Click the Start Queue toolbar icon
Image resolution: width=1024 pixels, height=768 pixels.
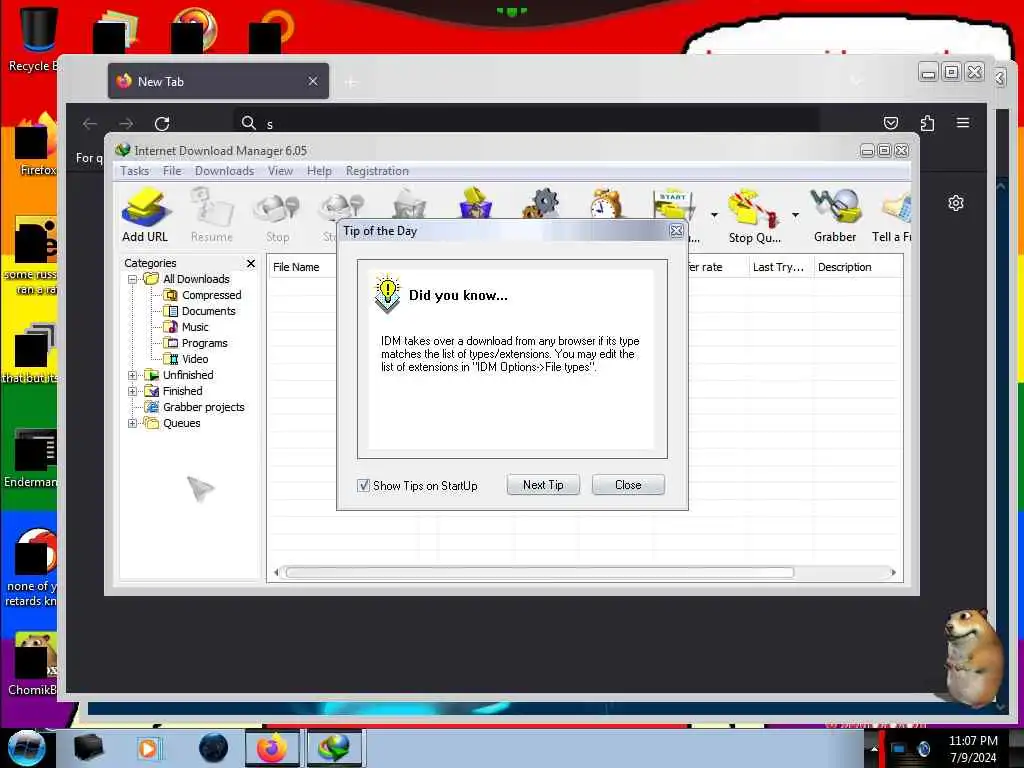click(x=673, y=204)
